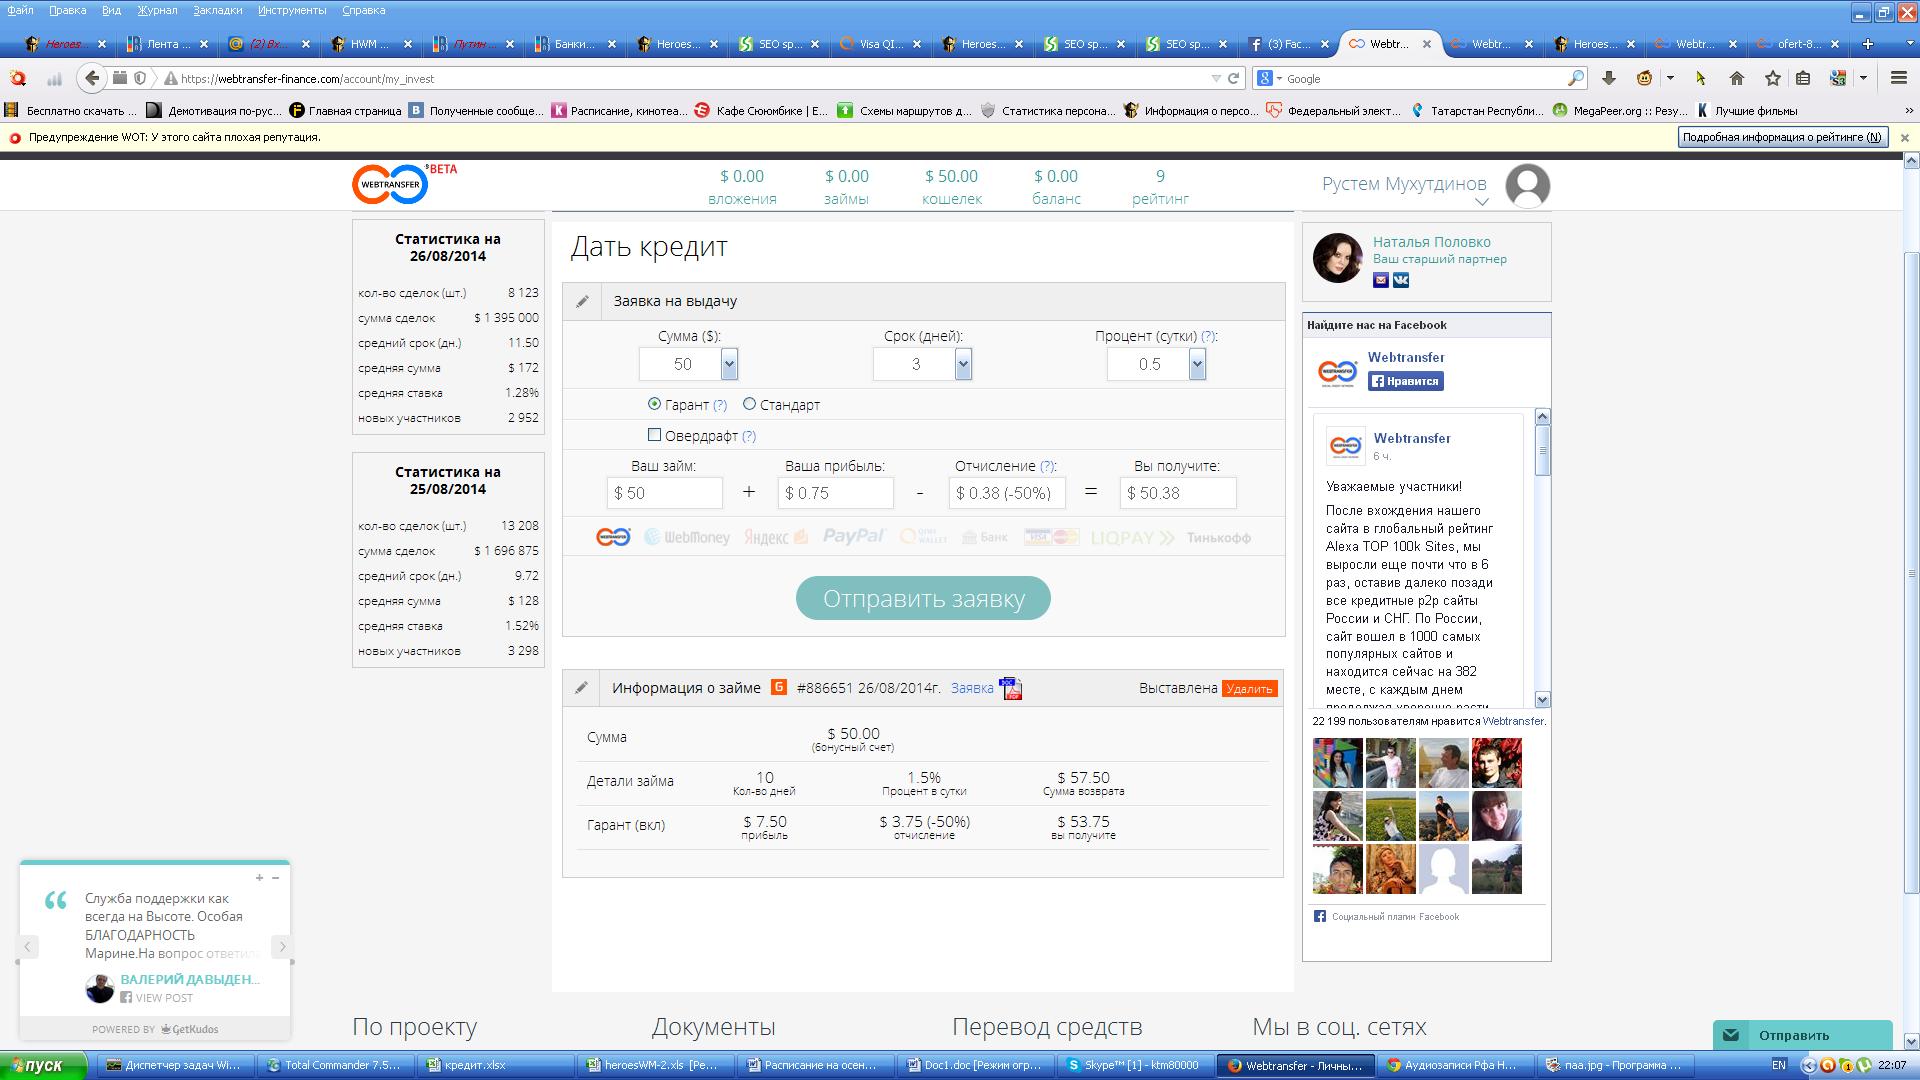Select the Стандарт radio button
Viewport: 1920px width, 1080px height.
[x=749, y=404]
